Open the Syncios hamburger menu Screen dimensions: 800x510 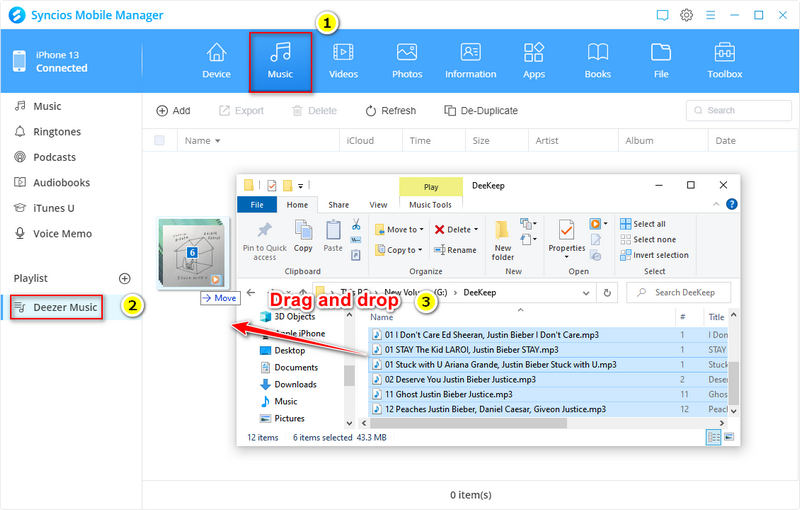click(710, 15)
